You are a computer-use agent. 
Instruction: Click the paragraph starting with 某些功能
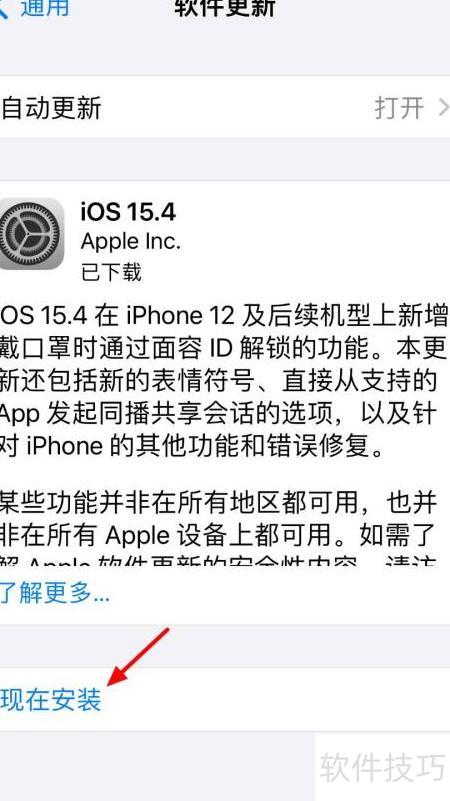pyautogui.click(x=220, y=526)
